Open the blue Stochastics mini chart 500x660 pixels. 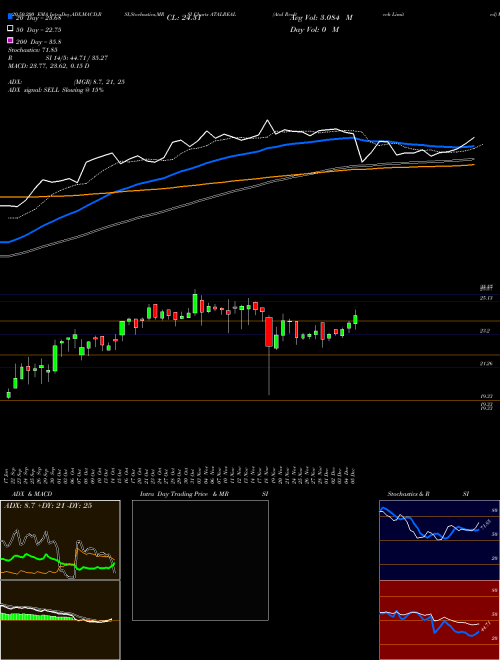coord(439,540)
